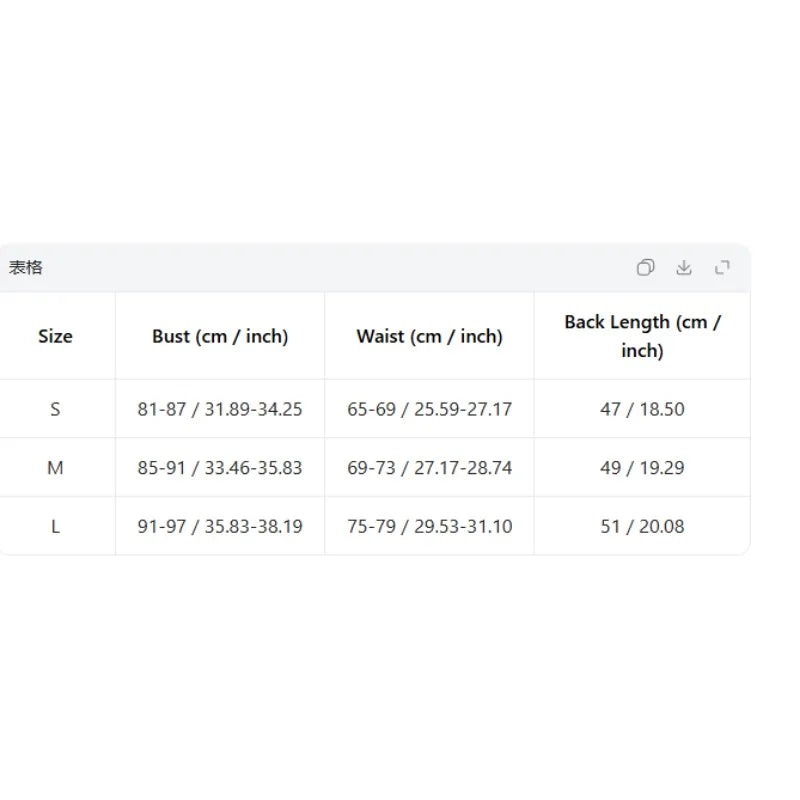Click bust value 85-91 / 33.46-35.83
This screenshot has width=800, height=800.
click(x=220, y=468)
